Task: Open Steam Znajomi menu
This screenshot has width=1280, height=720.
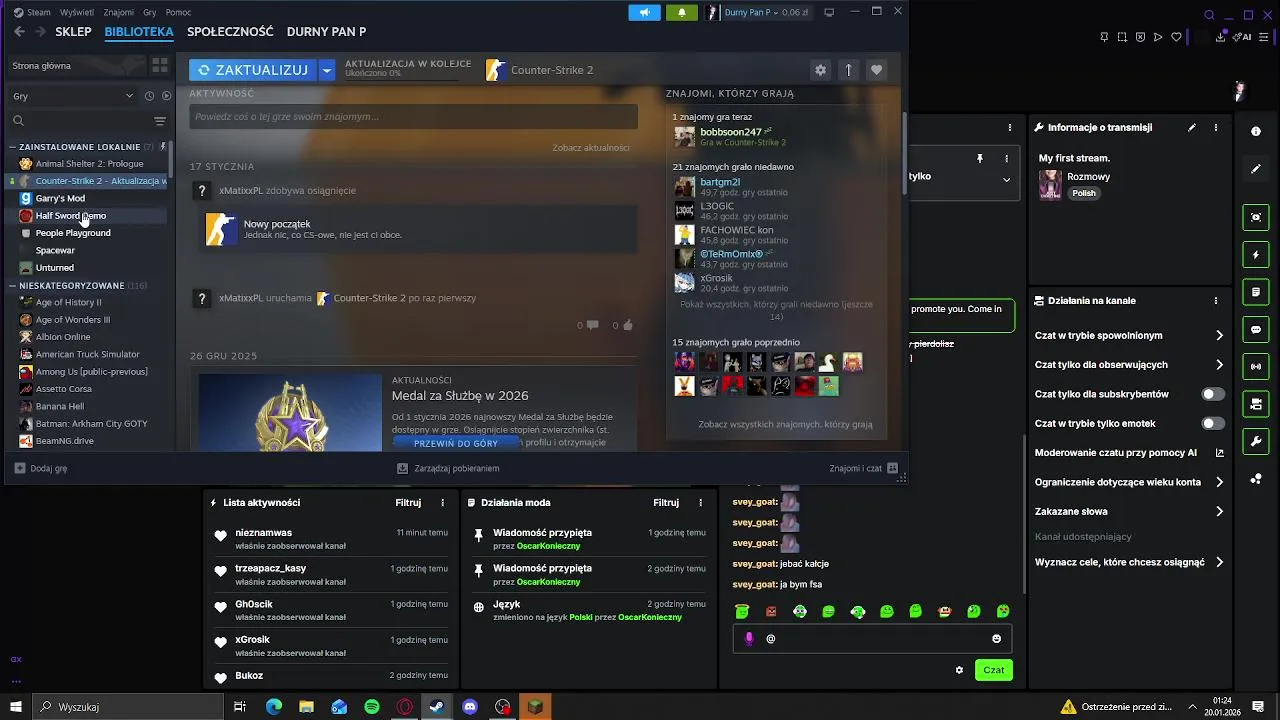Action: tap(119, 12)
